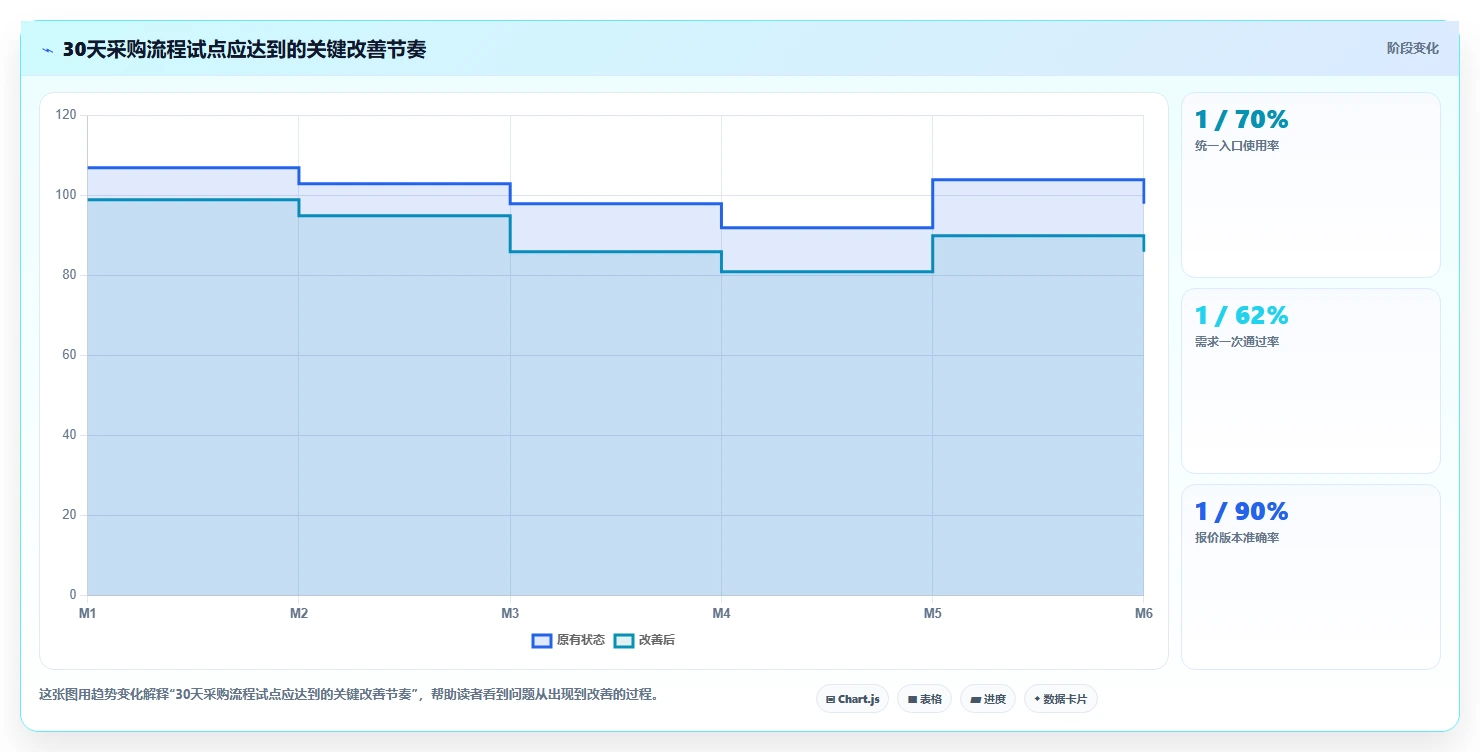Click the 20 y-axis label
The height and width of the screenshot is (752, 1480).
[69, 515]
